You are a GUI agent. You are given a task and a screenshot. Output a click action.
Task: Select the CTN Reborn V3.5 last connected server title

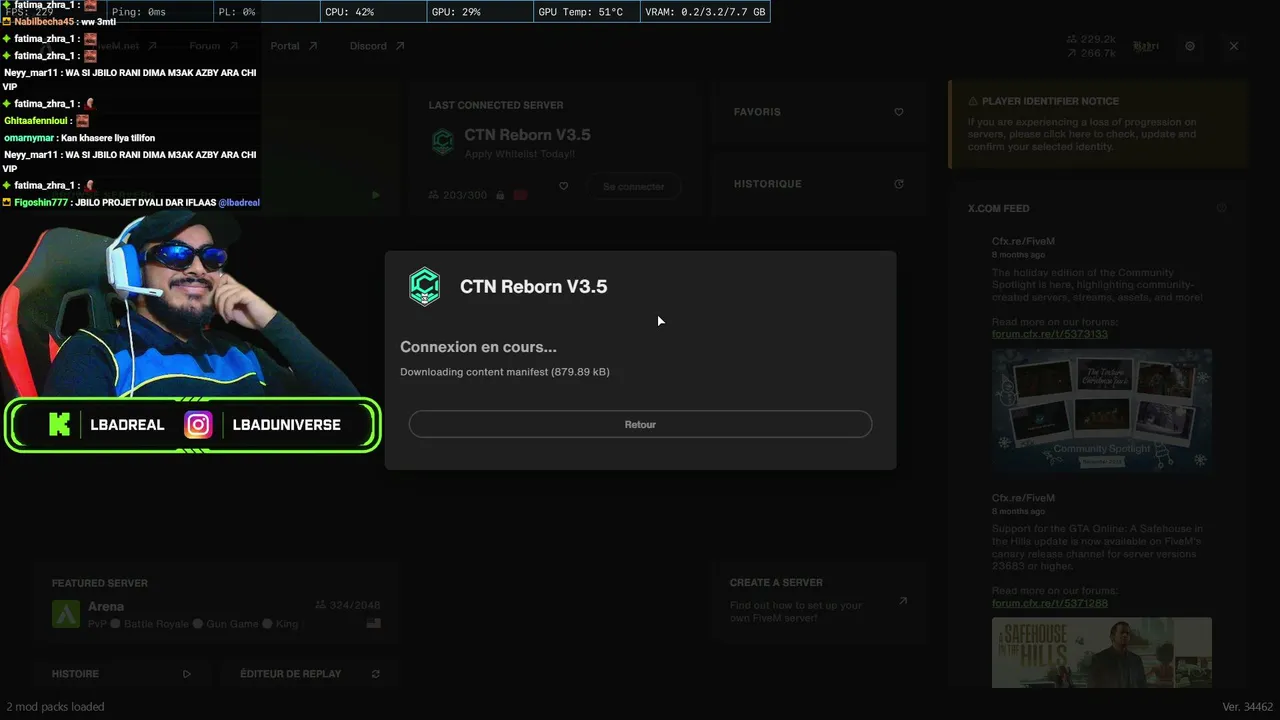click(x=527, y=135)
